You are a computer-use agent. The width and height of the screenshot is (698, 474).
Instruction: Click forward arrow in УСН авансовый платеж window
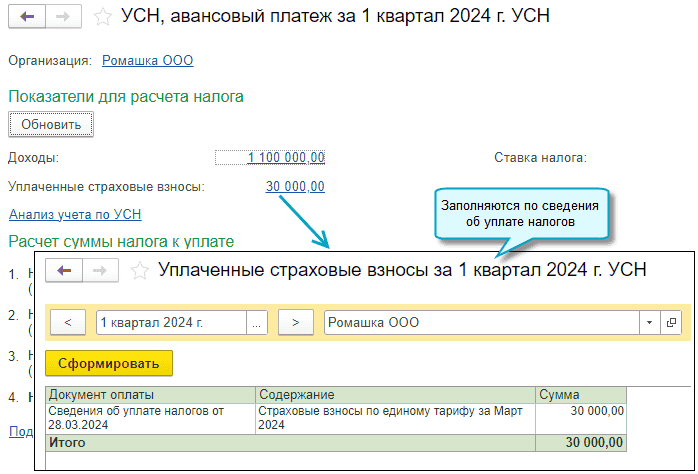click(63, 17)
